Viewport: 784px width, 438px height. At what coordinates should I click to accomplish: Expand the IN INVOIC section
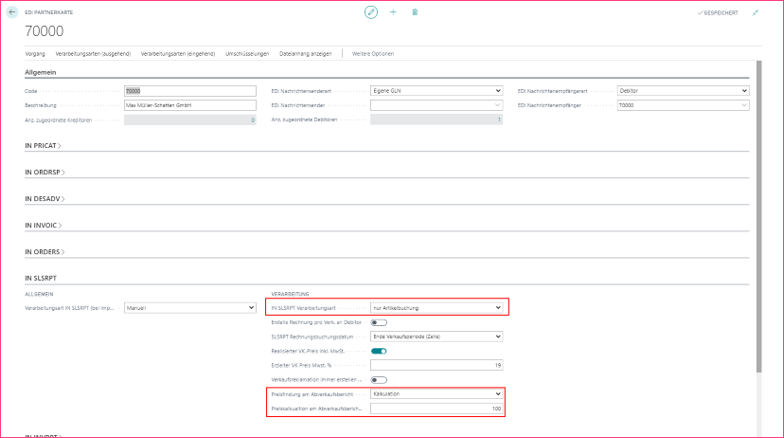[43, 225]
